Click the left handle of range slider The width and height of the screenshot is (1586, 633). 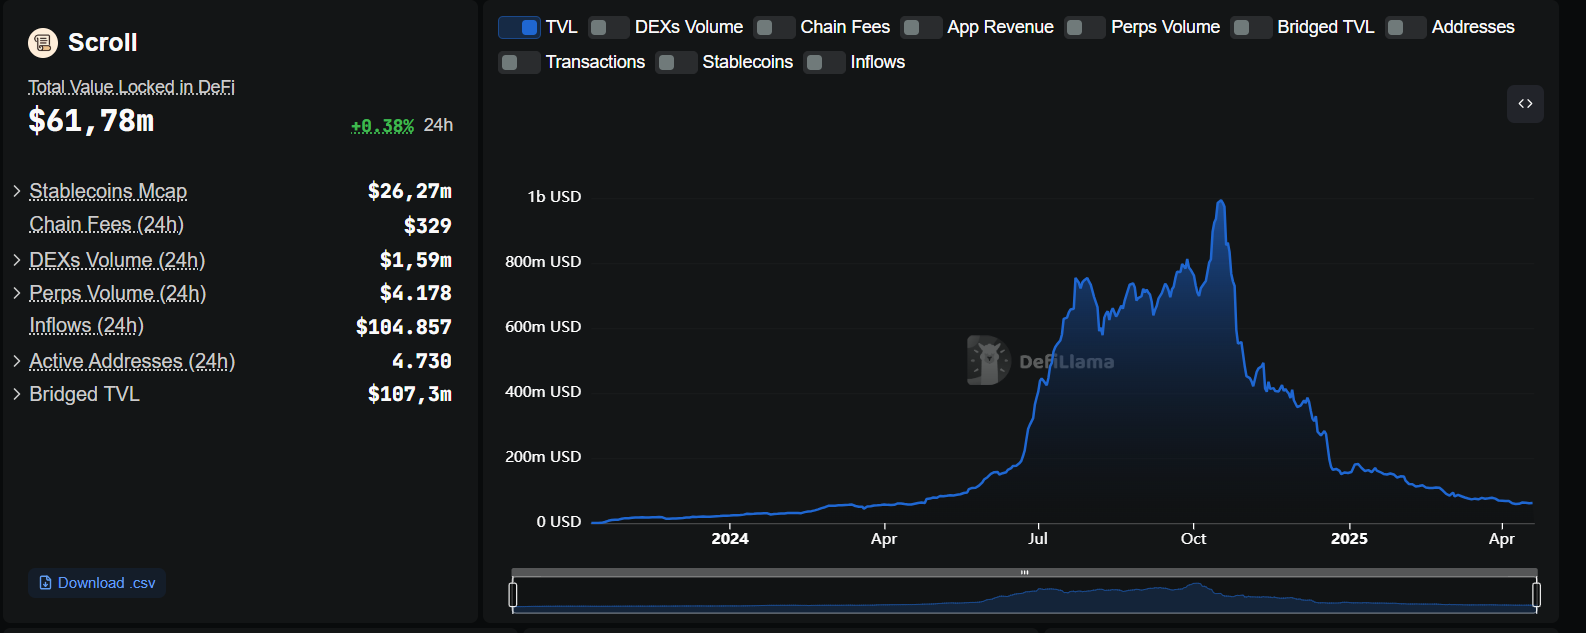tap(513, 595)
